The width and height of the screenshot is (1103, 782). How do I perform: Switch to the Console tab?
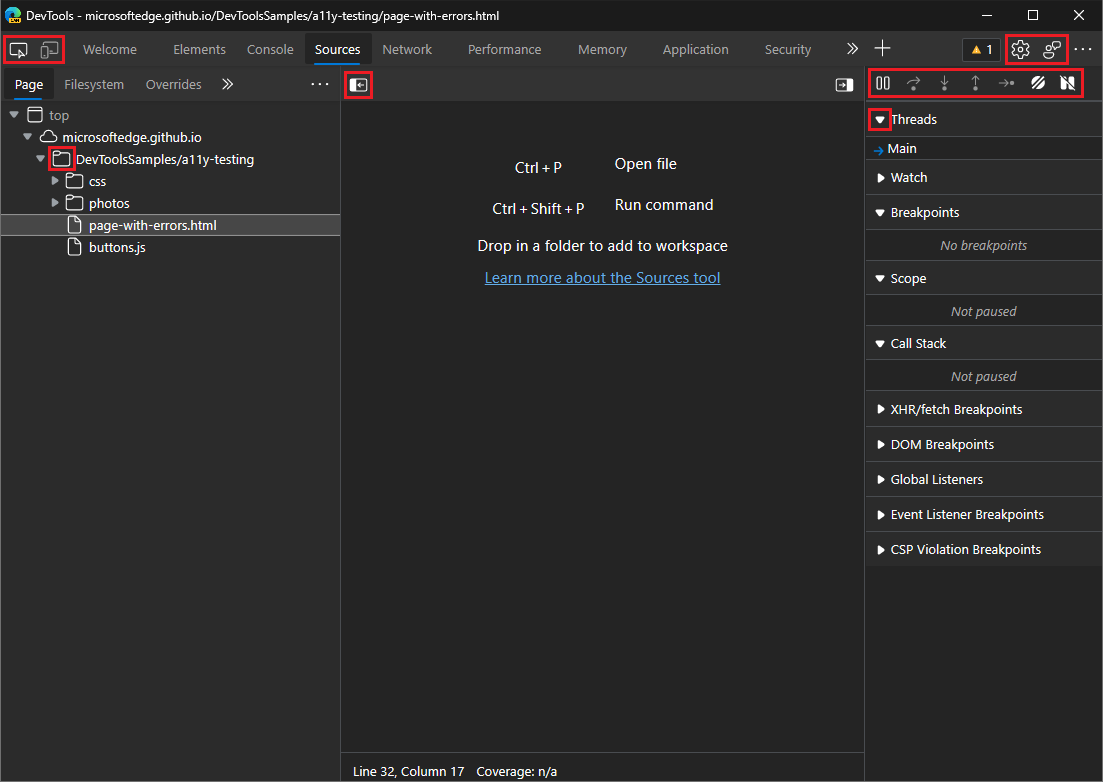269,48
